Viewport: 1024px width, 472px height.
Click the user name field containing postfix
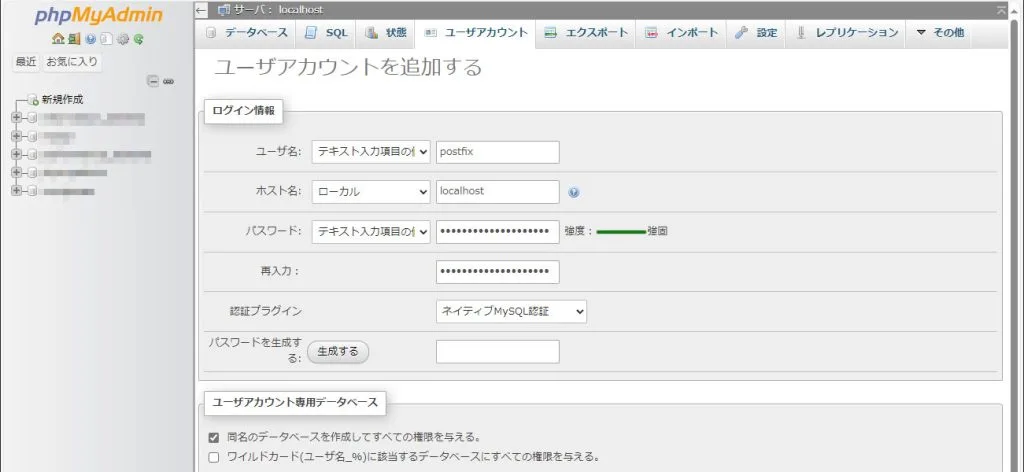coord(498,152)
